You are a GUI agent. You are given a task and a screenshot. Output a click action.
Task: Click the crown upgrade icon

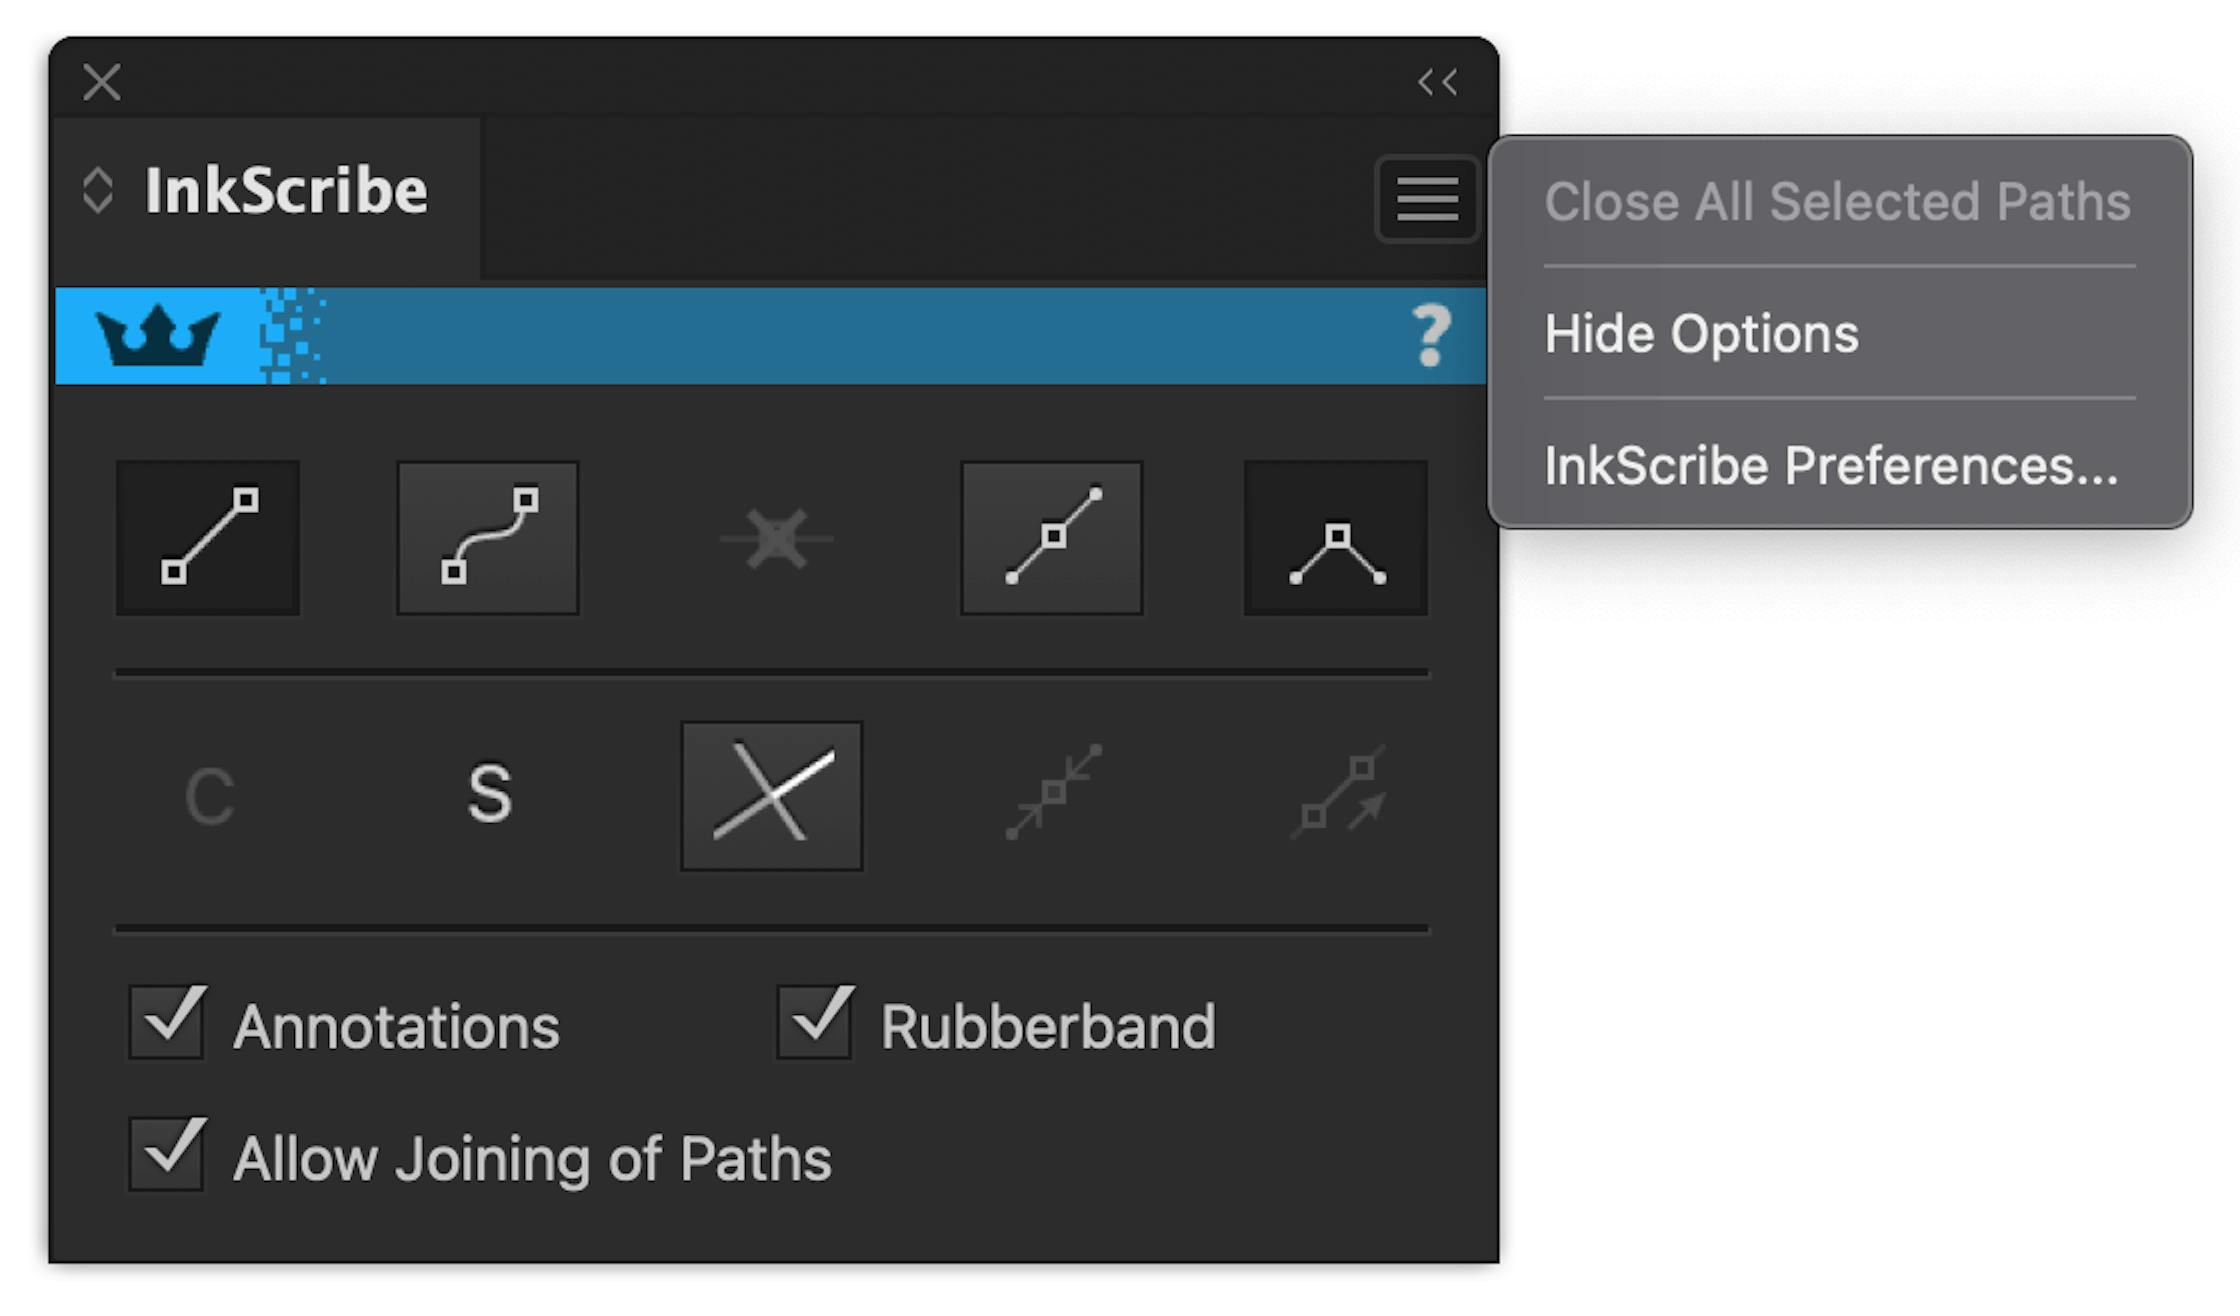[160, 334]
